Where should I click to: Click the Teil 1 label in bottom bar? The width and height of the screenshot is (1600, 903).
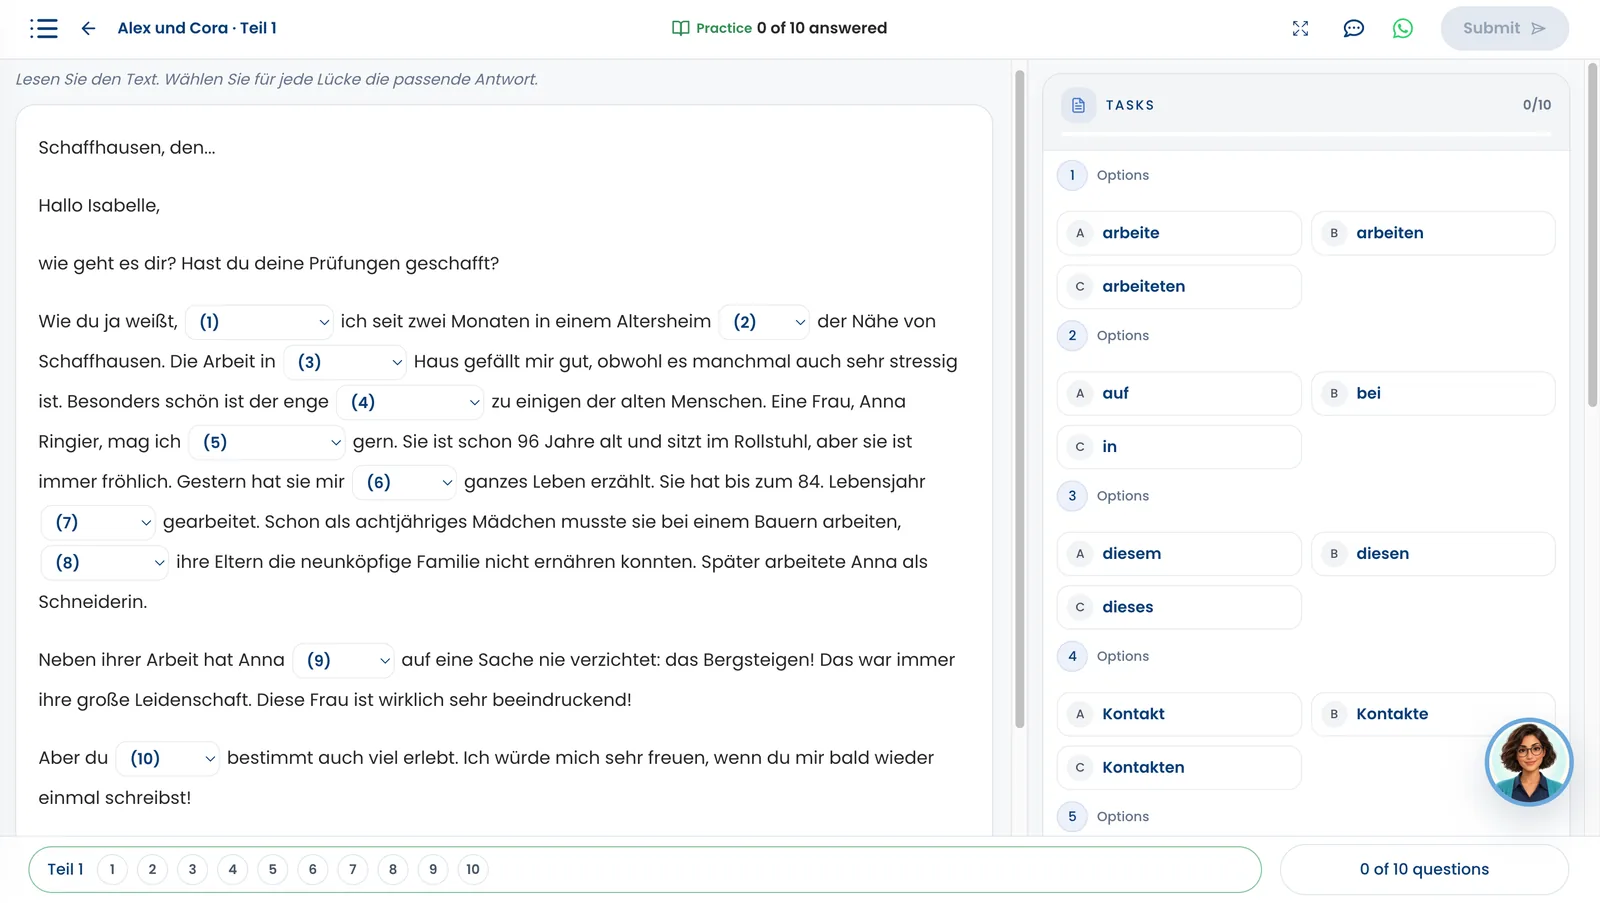click(65, 869)
